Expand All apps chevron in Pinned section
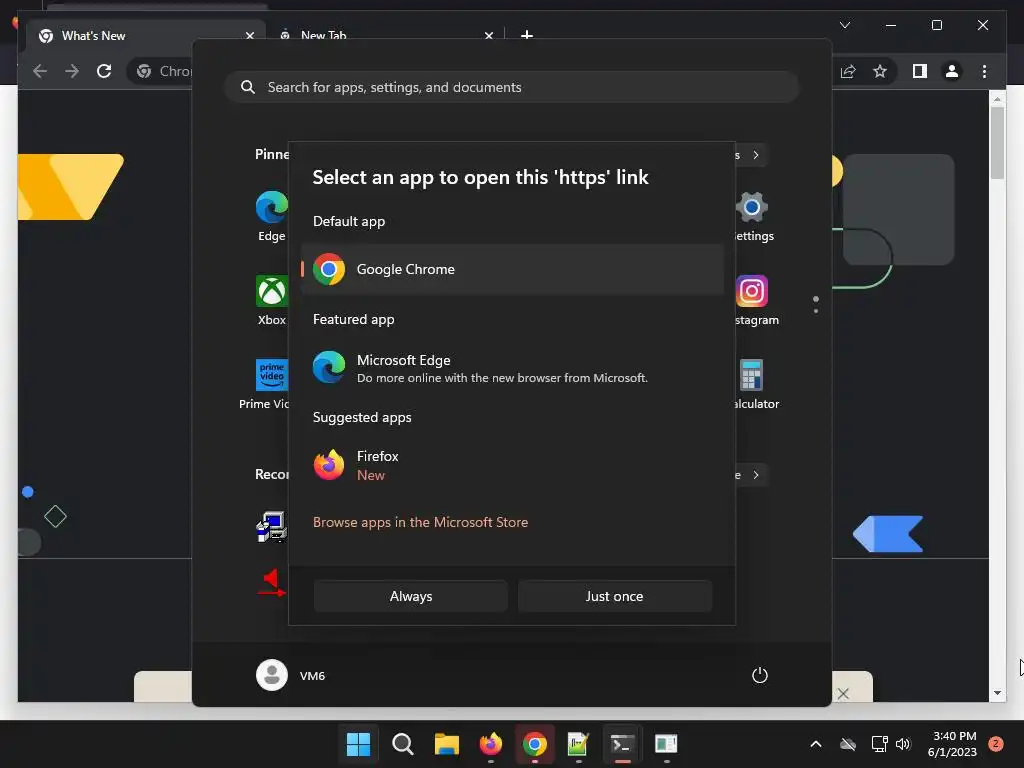This screenshot has height=768, width=1024. [x=756, y=155]
